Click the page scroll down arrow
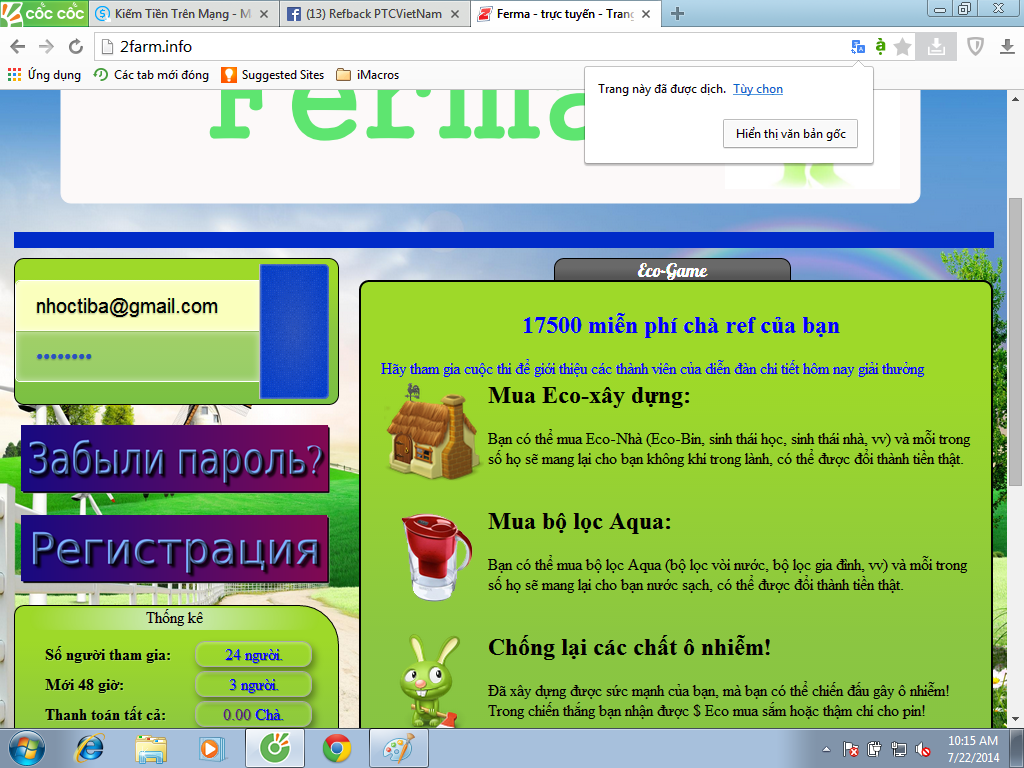Image resolution: width=1024 pixels, height=768 pixels. pyautogui.click(x=1016, y=720)
